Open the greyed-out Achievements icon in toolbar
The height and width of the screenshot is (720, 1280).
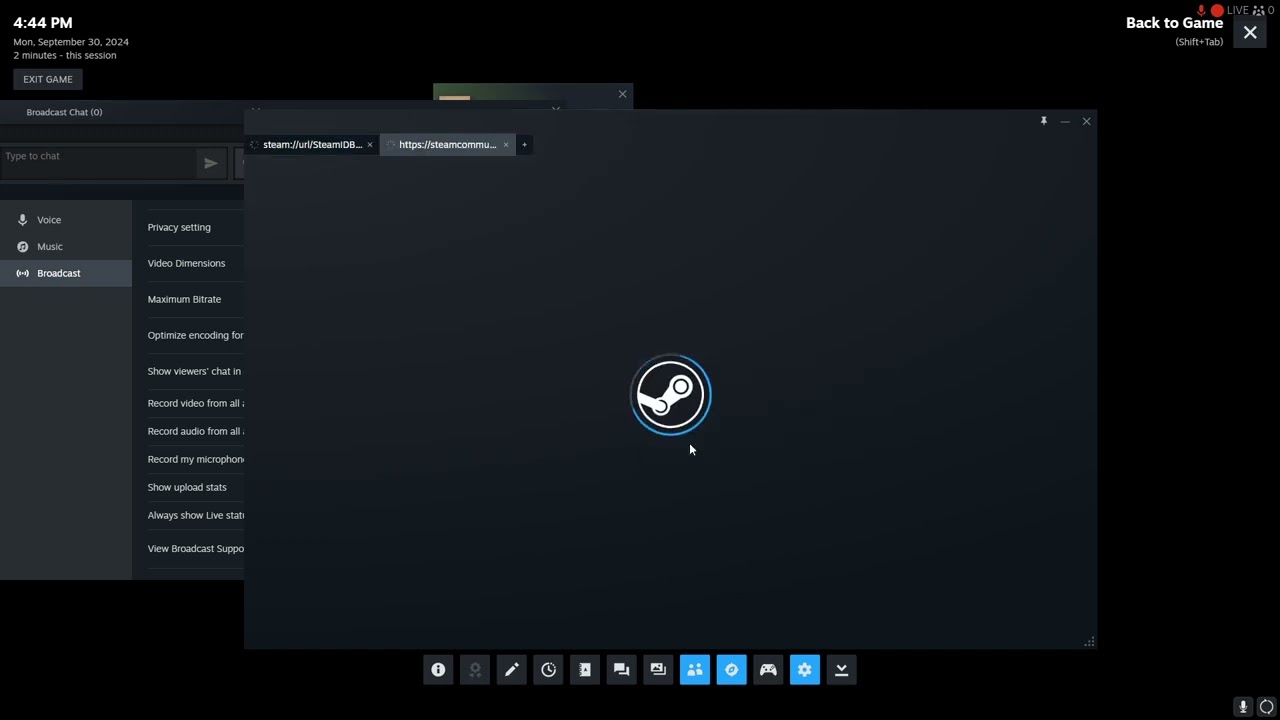(475, 670)
